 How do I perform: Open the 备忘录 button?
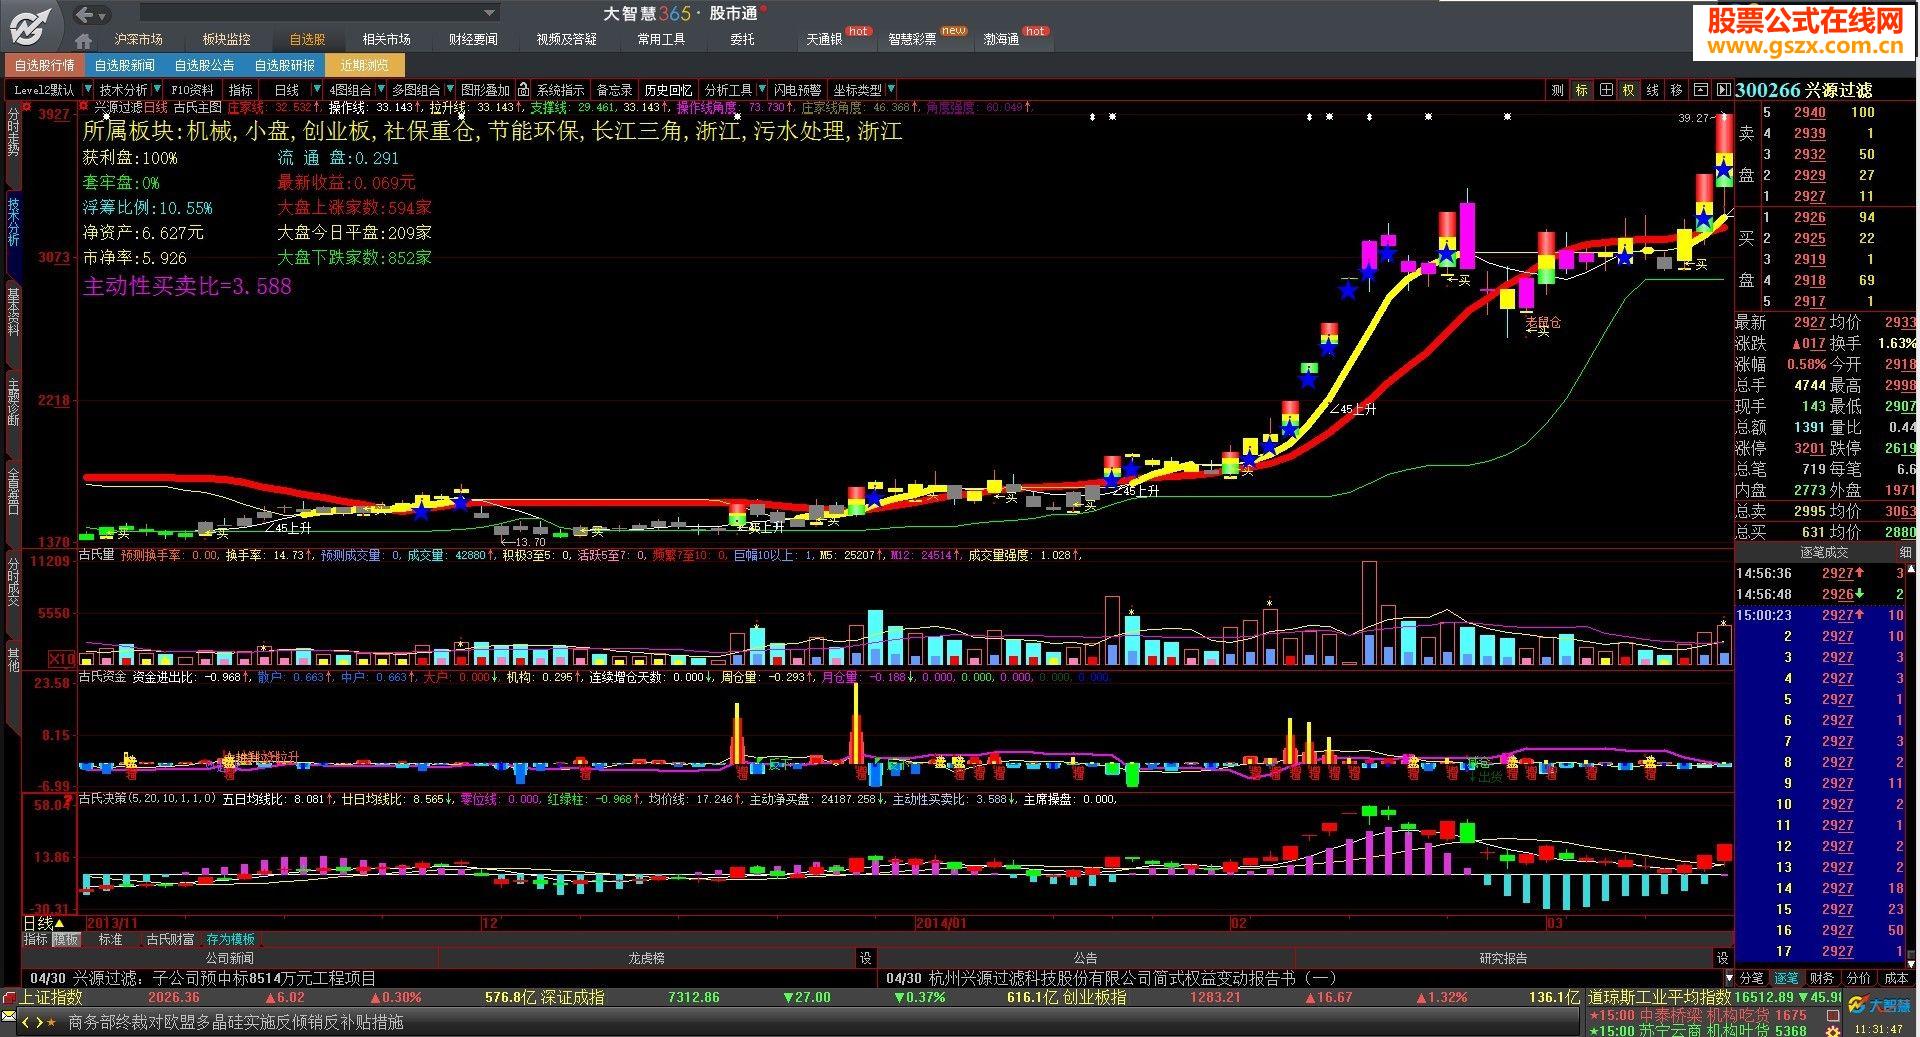[x=614, y=90]
